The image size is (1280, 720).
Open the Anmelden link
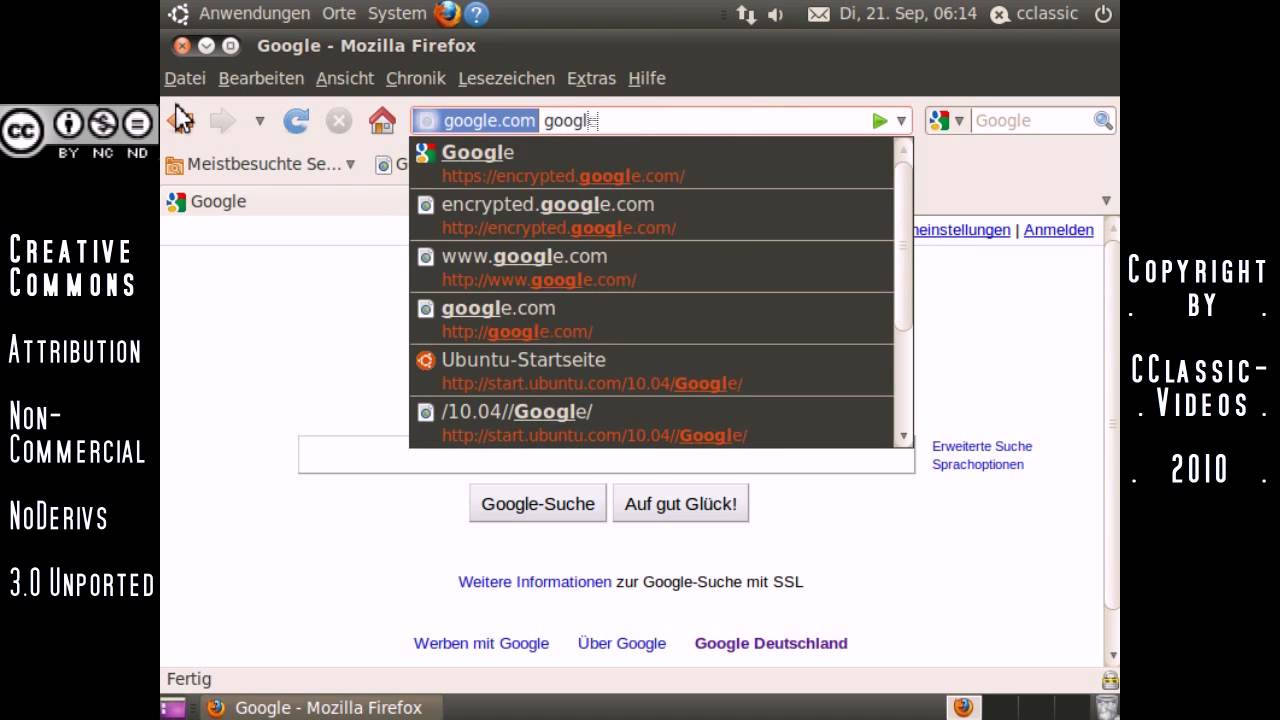(x=1058, y=230)
